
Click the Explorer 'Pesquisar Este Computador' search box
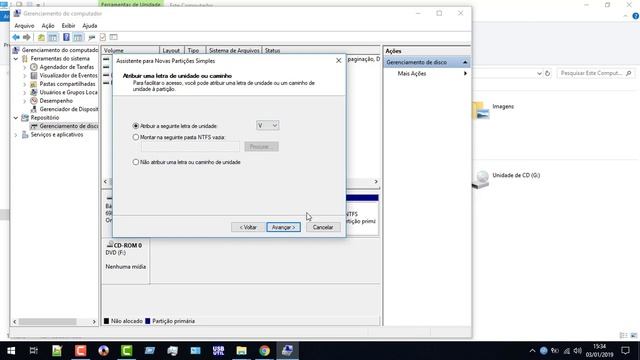click(x=596, y=73)
